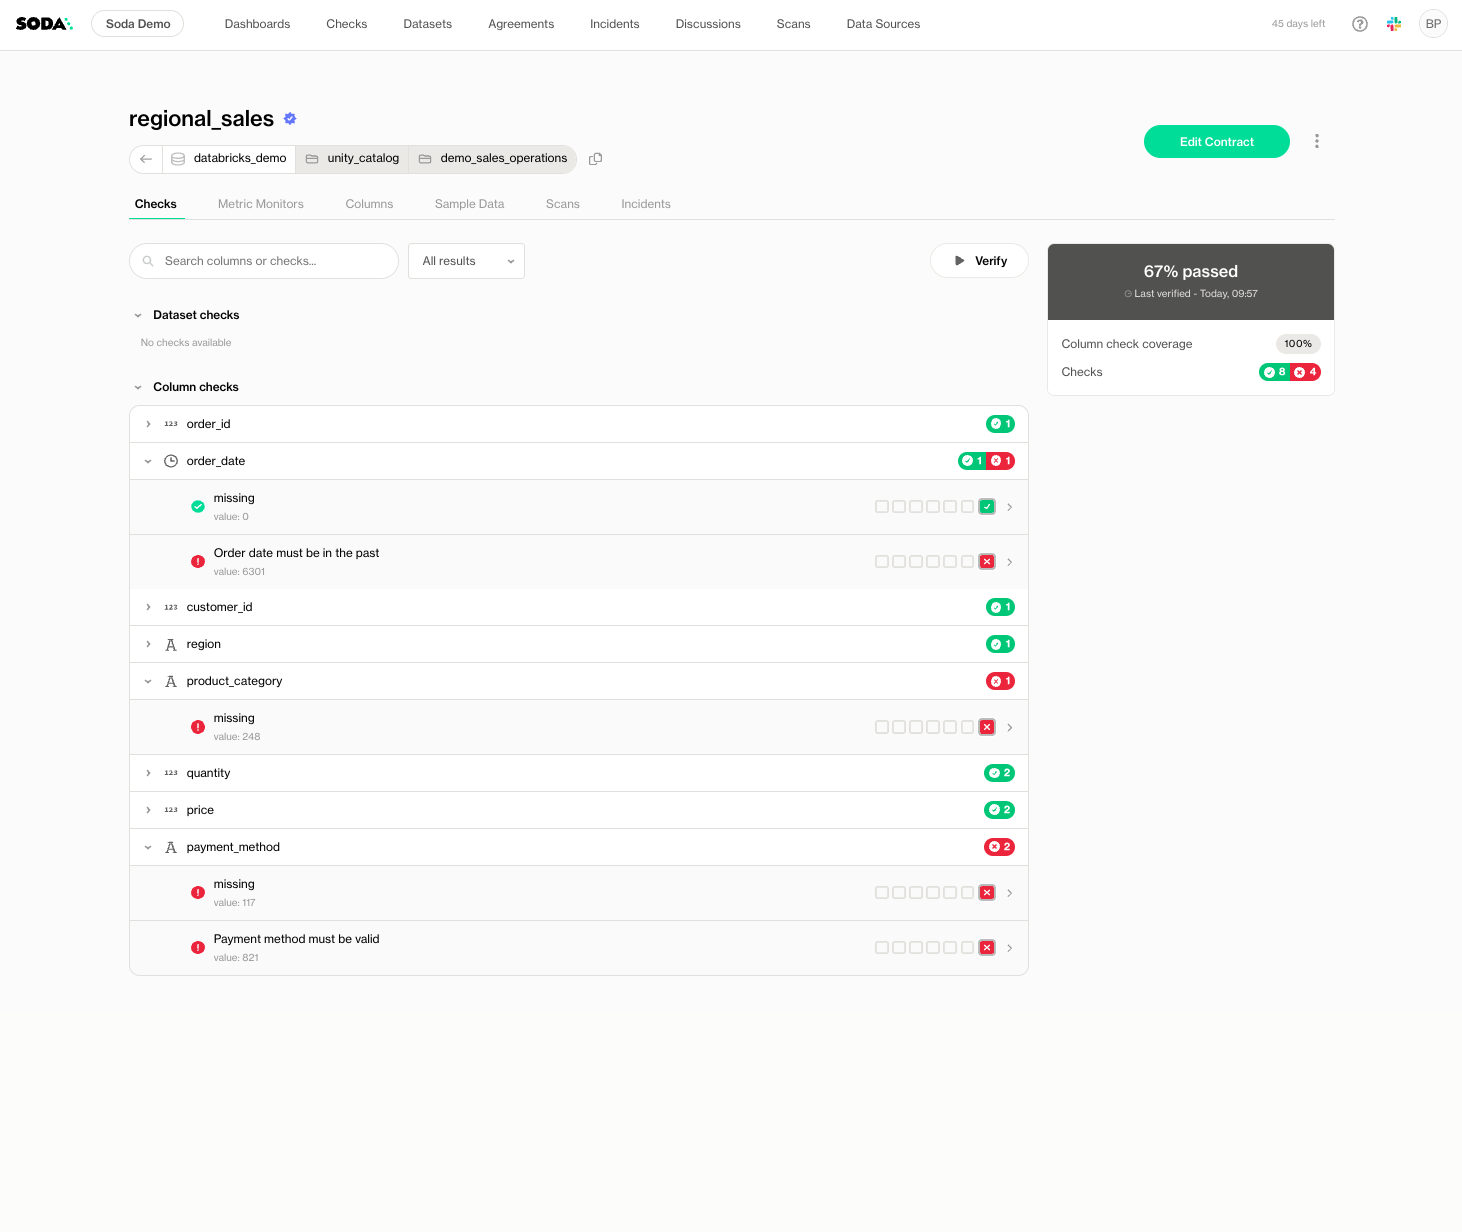Click the back arrow in breadcrumb
The width and height of the screenshot is (1462, 1232).
[146, 159]
